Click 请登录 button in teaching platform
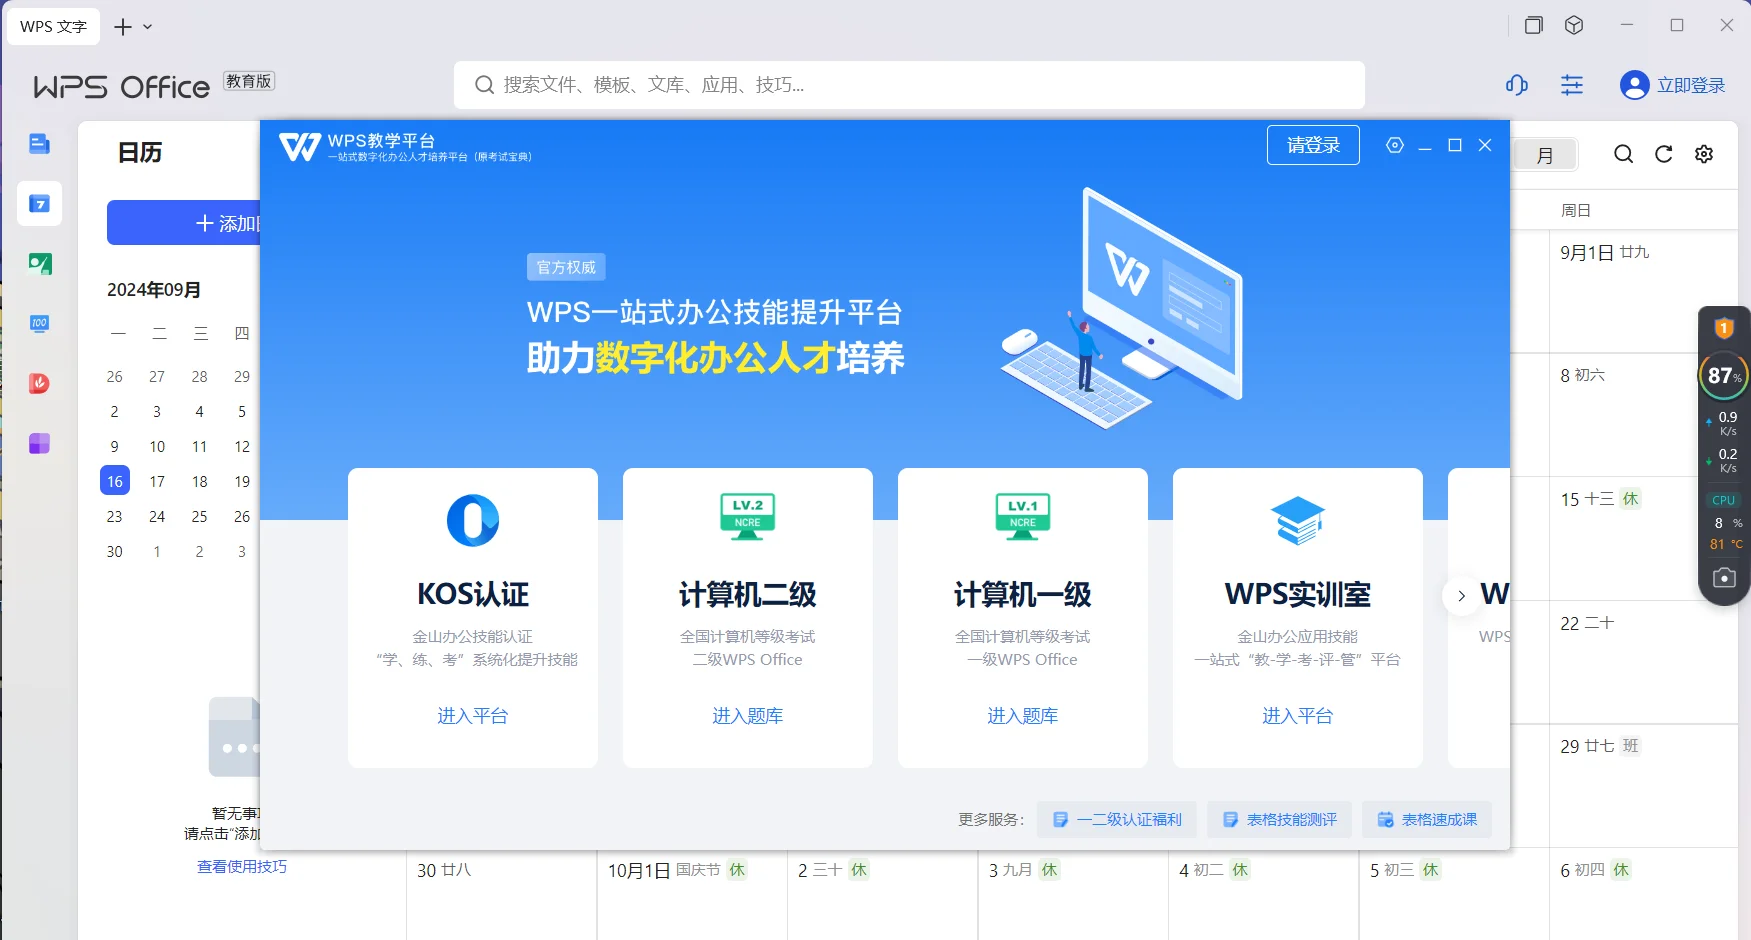Screen dimensions: 1751x940 (1314, 145)
